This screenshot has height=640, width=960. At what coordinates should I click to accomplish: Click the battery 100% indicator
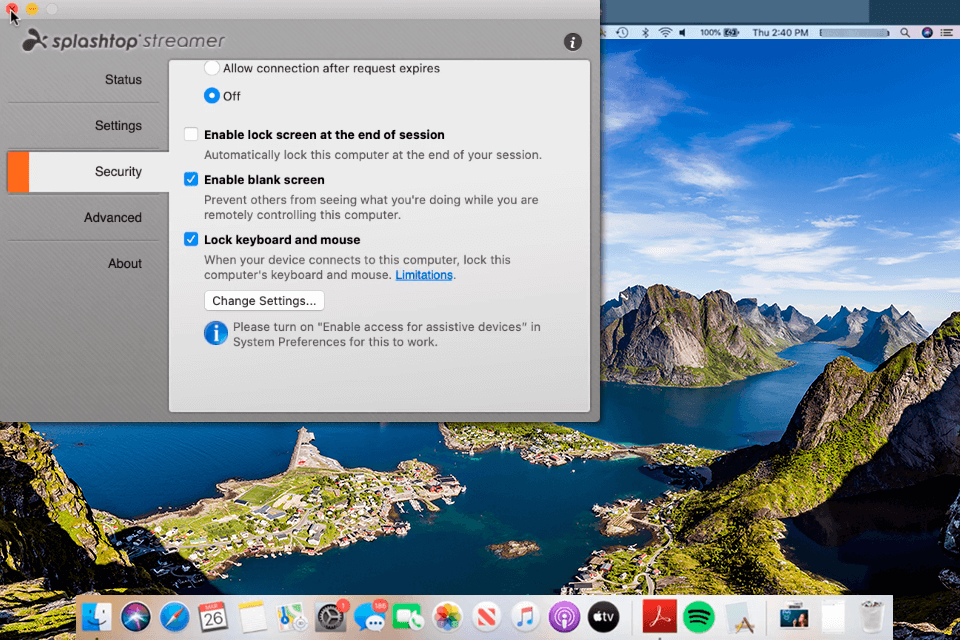pos(719,32)
